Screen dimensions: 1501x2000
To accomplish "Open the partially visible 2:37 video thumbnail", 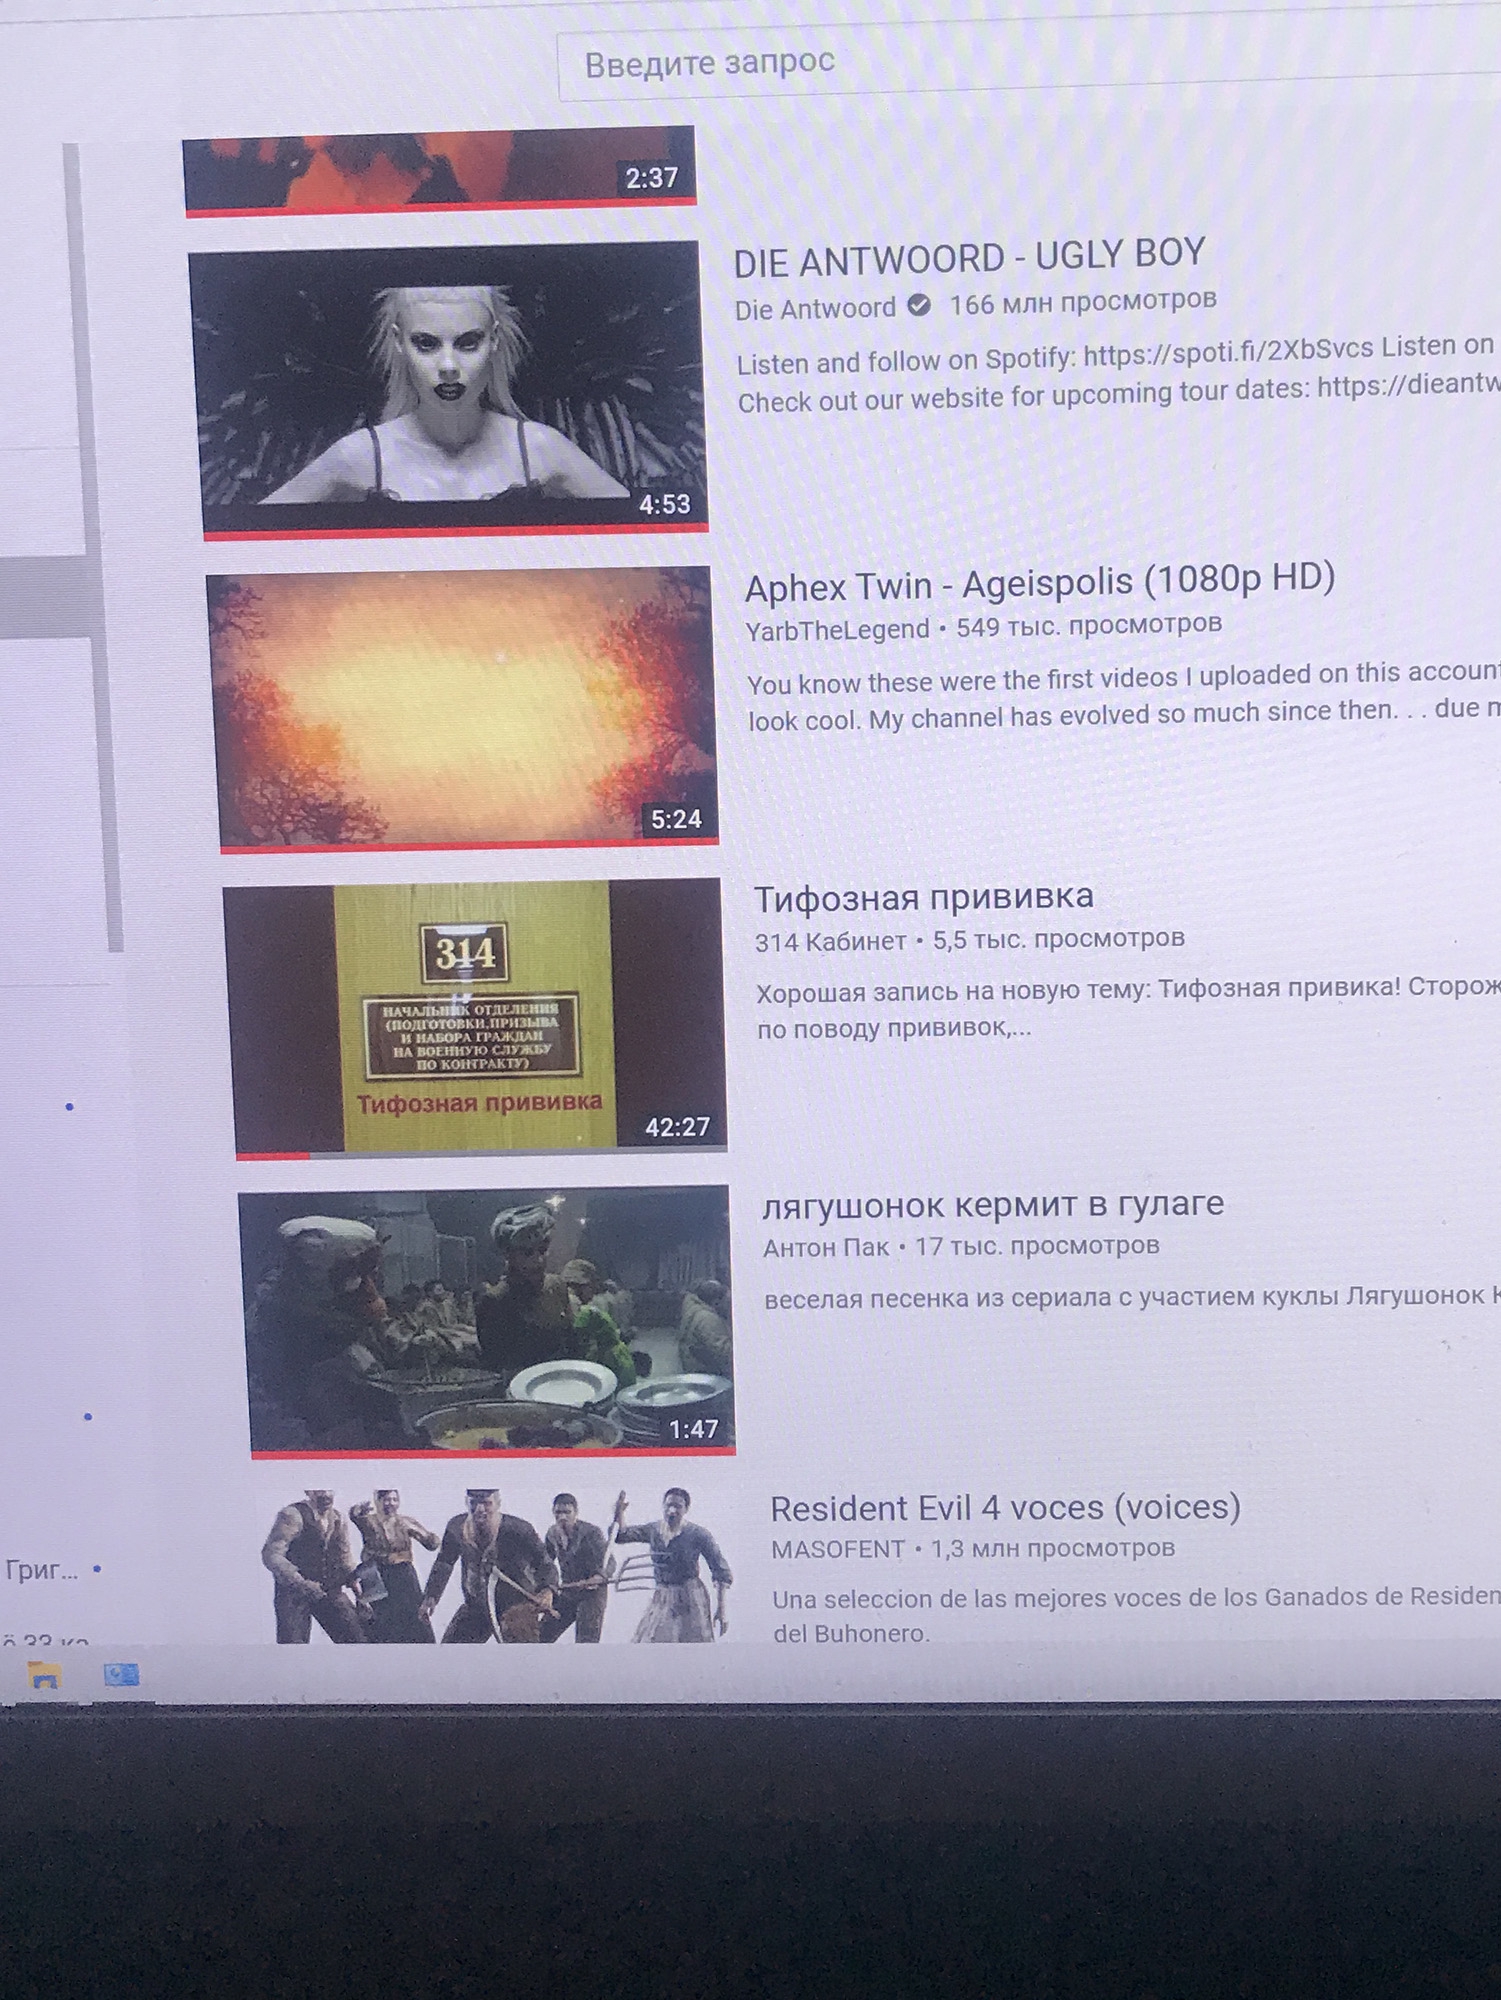I will 439,170.
